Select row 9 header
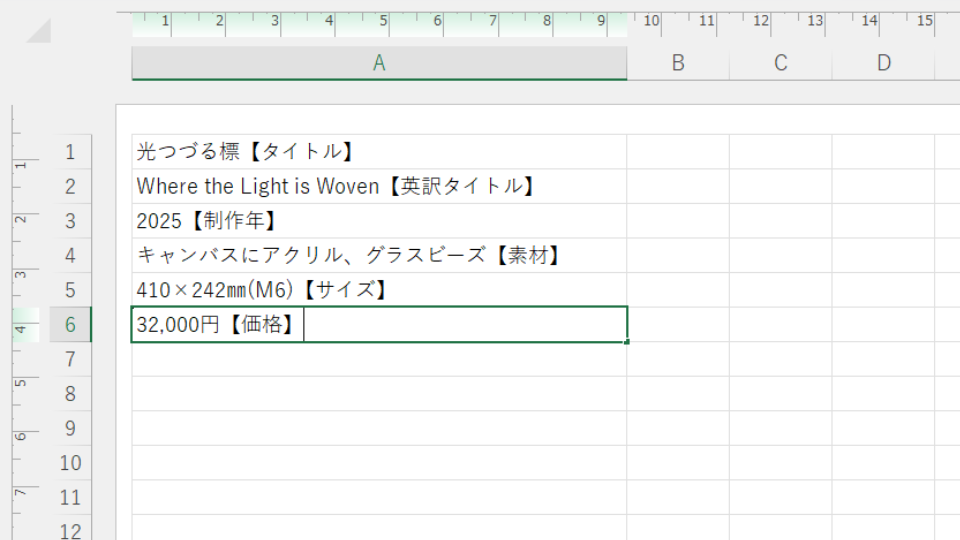Screen dimensions: 960x540 [70, 428]
